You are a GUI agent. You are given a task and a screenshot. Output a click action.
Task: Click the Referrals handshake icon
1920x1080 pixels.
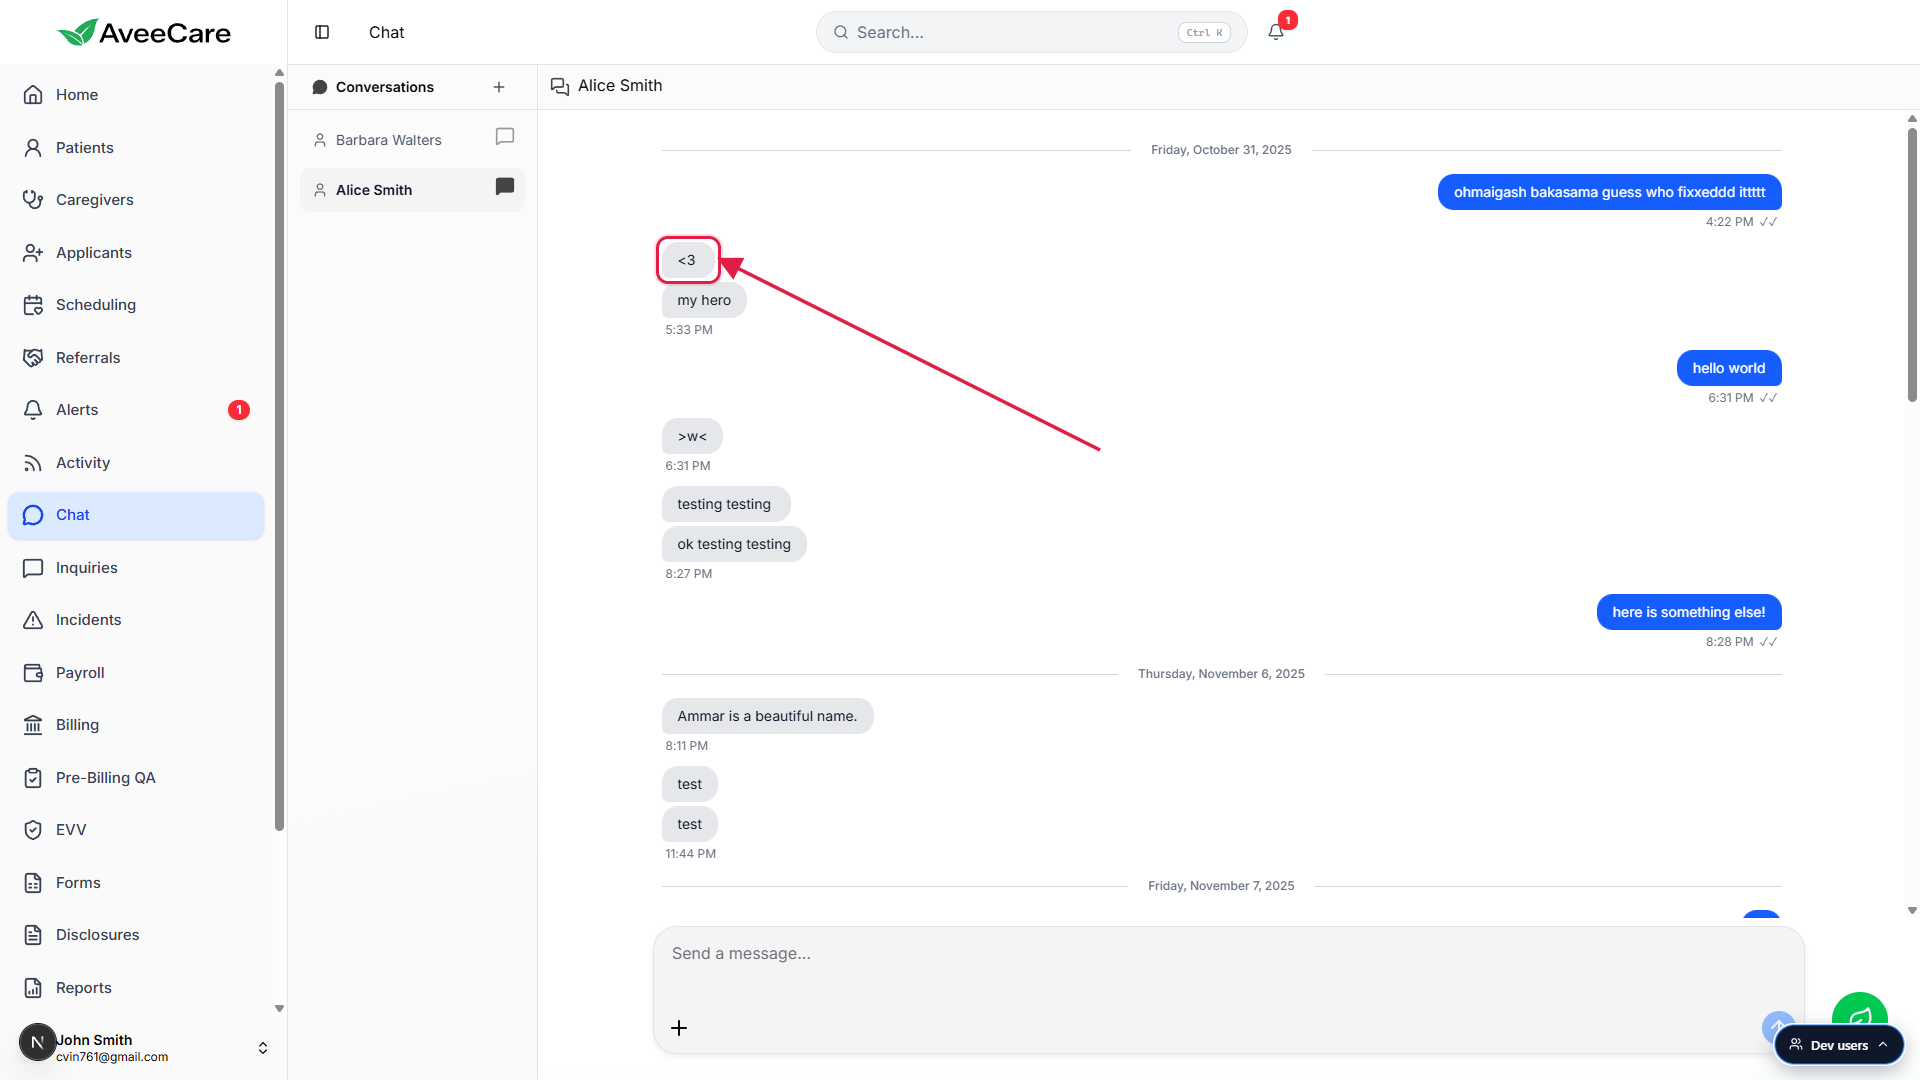click(x=33, y=358)
